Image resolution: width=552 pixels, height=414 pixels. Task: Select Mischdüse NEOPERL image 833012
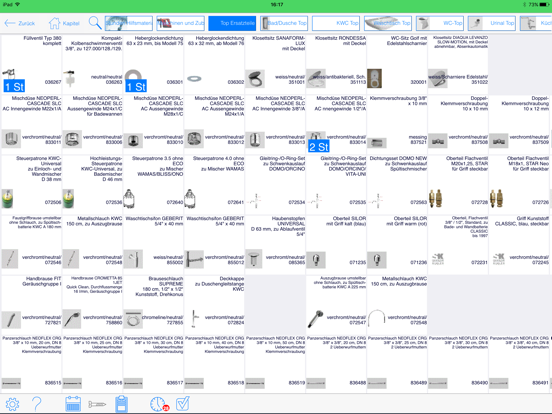pos(194,139)
